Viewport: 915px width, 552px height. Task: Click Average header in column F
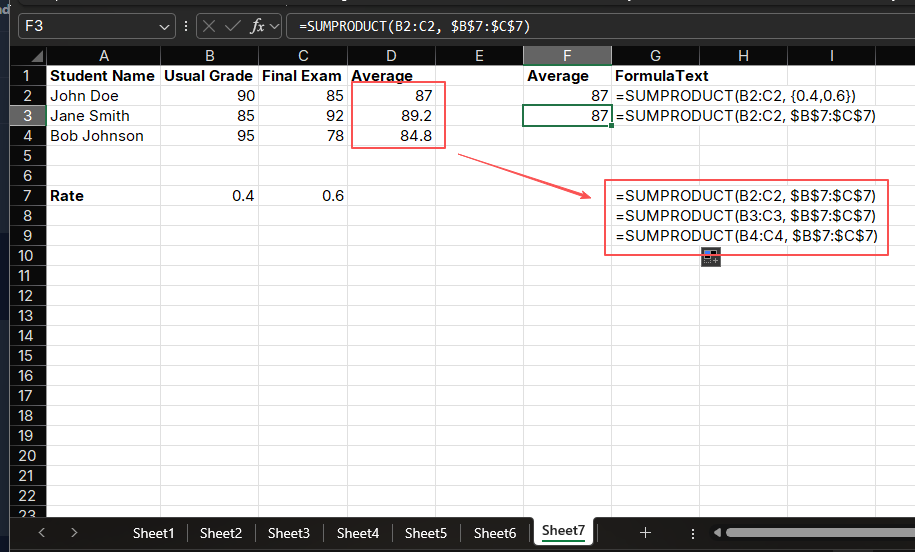pyautogui.click(x=567, y=76)
